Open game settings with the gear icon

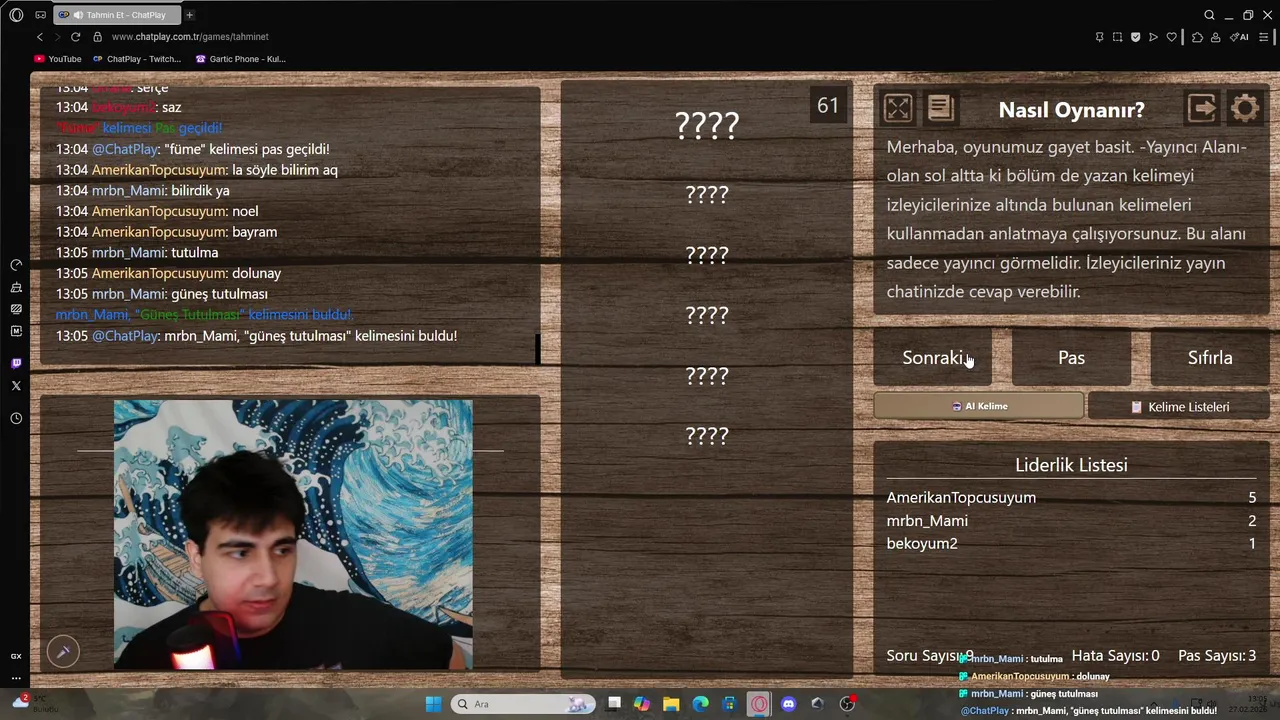[1245, 108]
